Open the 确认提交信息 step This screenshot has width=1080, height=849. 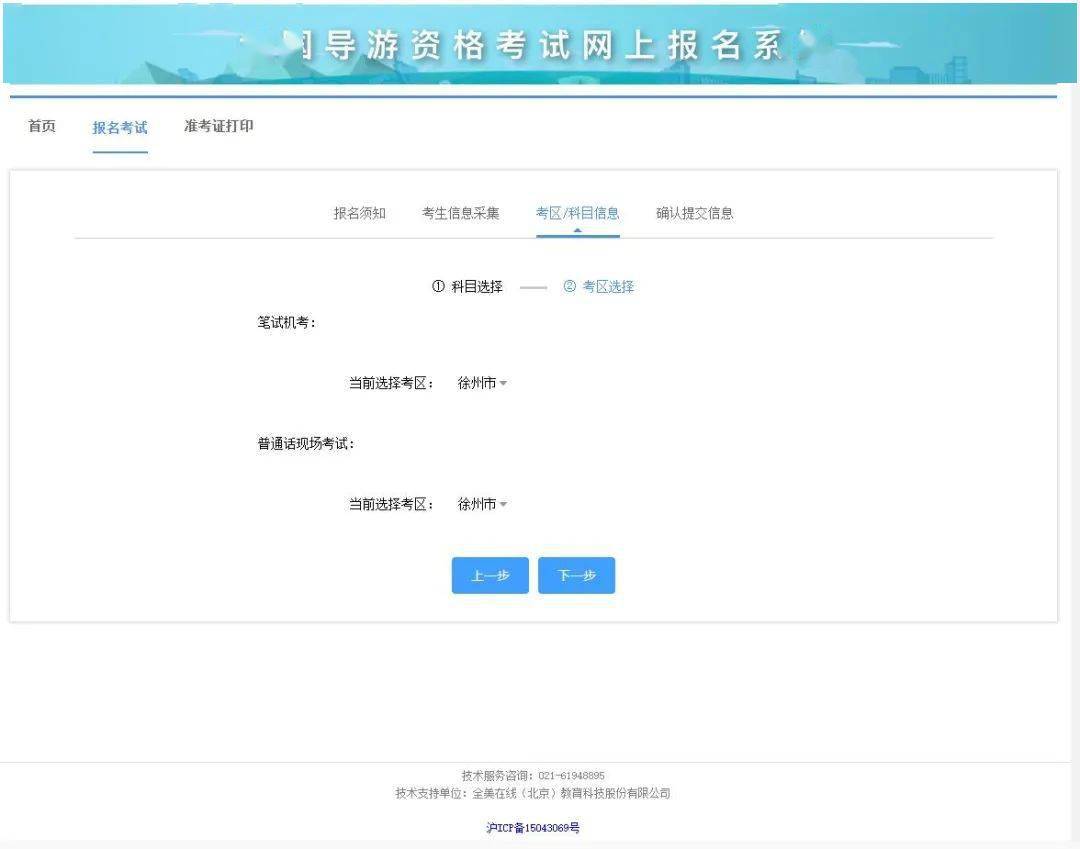pyautogui.click(x=694, y=213)
